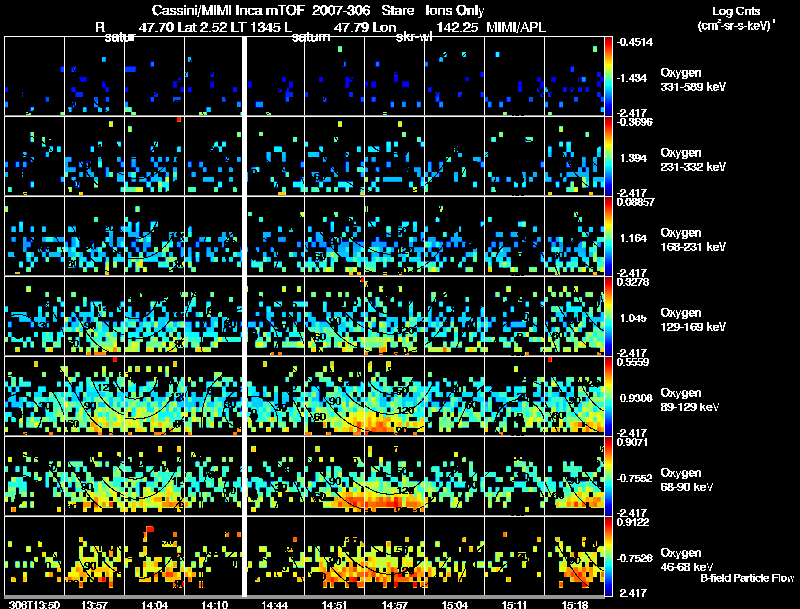This screenshot has height=609, width=800.
Task: Open the 14:51 panel in Oxygen 231-332 keV row
Action: point(335,156)
